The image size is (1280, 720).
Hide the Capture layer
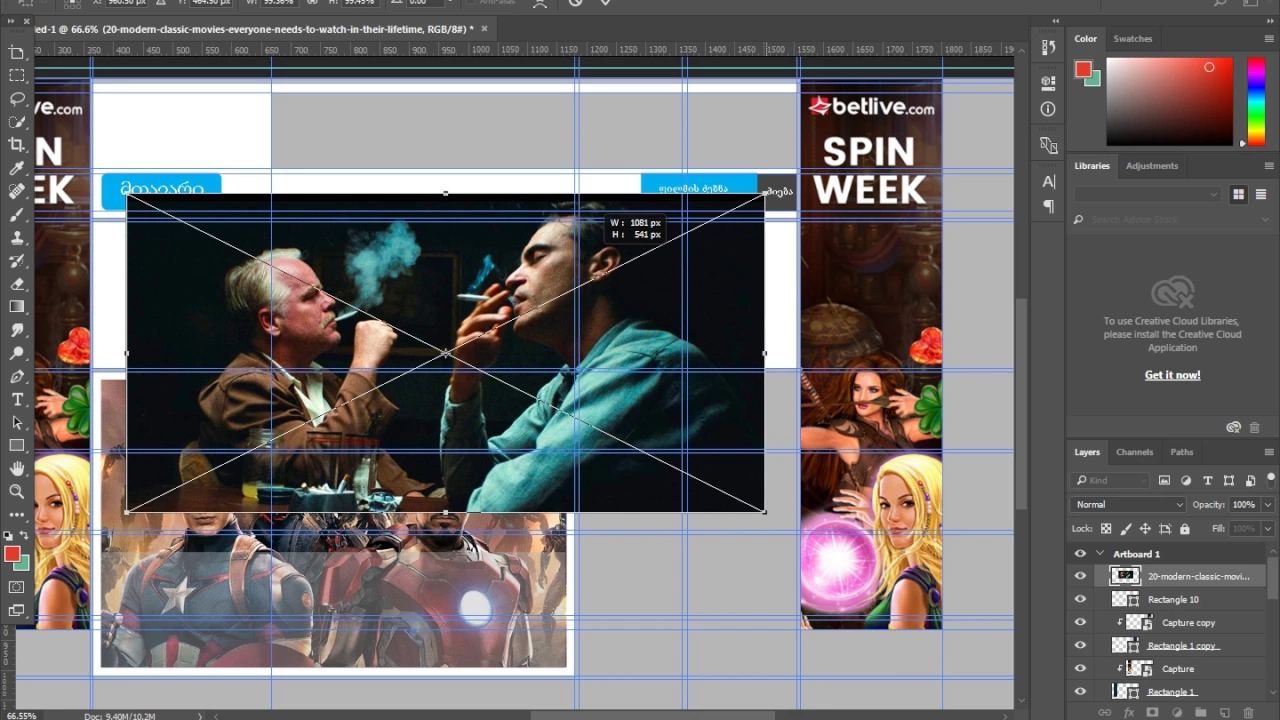1080,668
